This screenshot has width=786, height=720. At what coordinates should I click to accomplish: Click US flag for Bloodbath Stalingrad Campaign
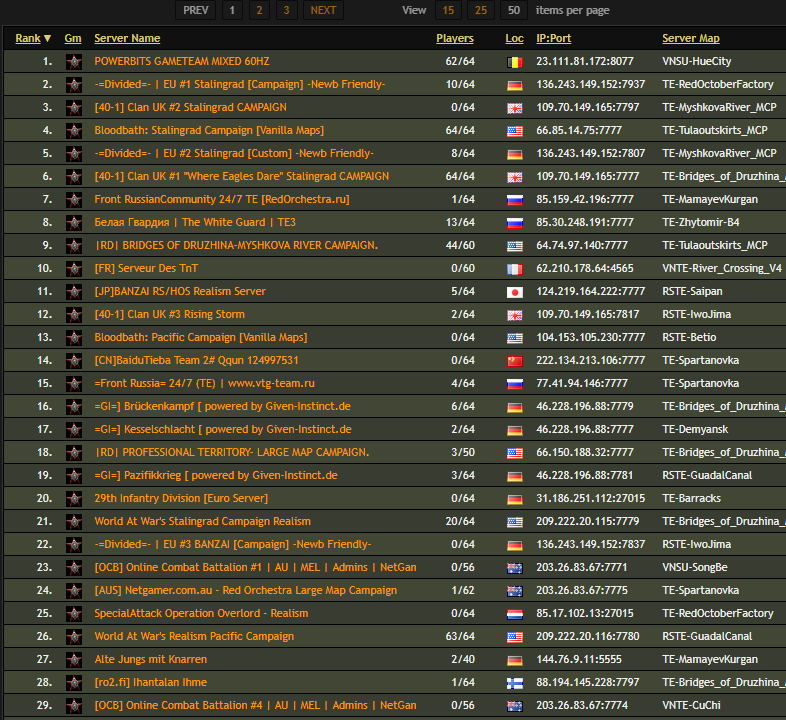tap(514, 131)
